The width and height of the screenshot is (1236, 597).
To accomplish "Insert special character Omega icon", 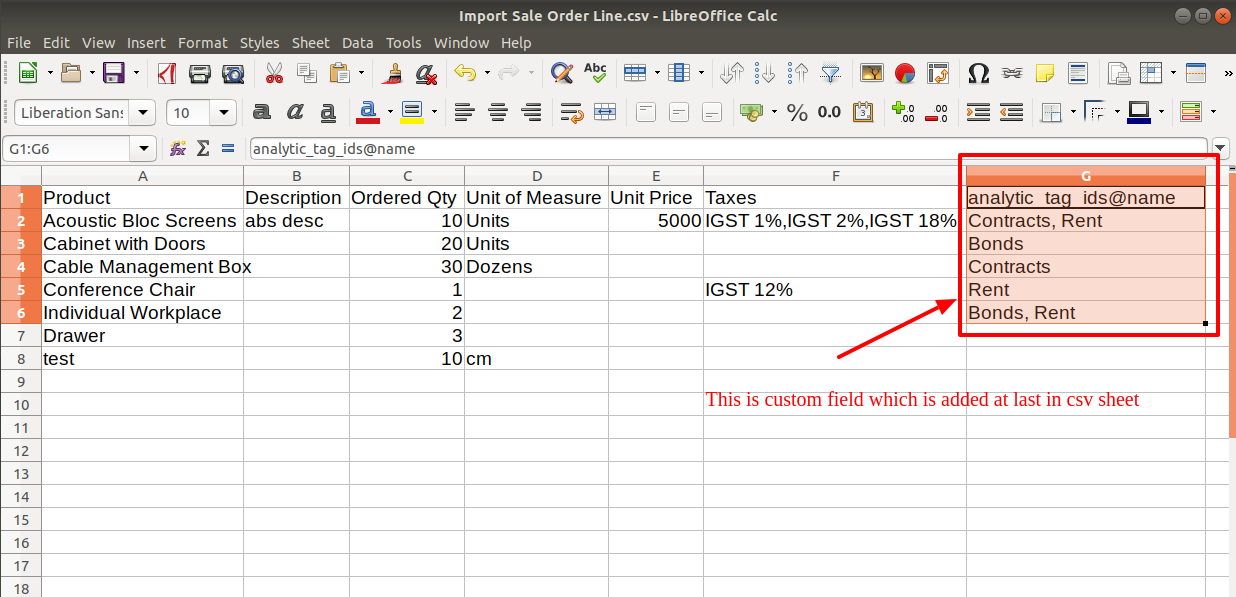I will [x=979, y=73].
